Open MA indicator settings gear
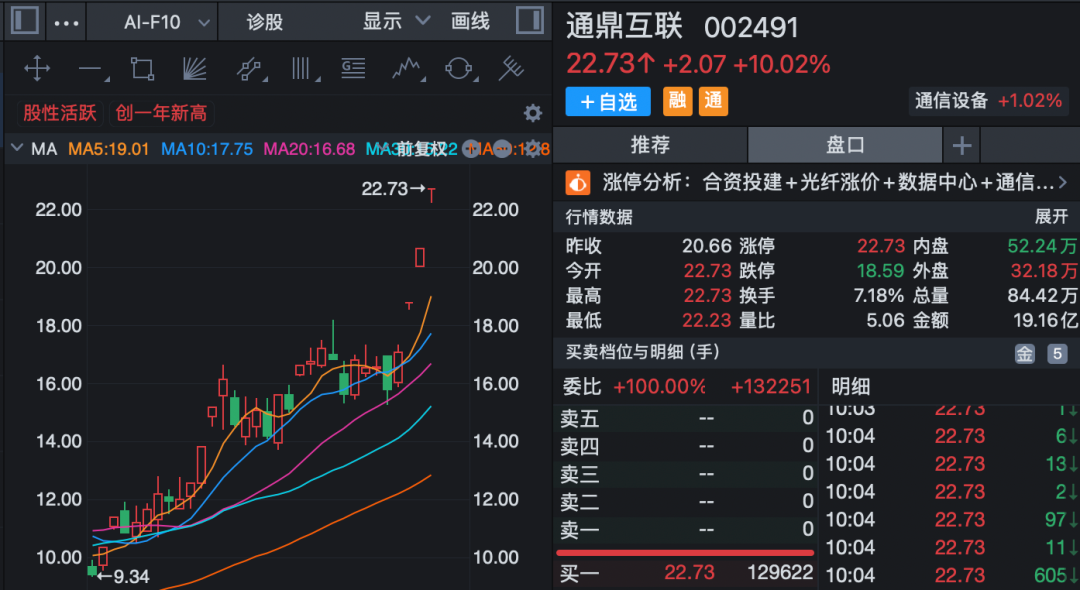 coord(532,149)
